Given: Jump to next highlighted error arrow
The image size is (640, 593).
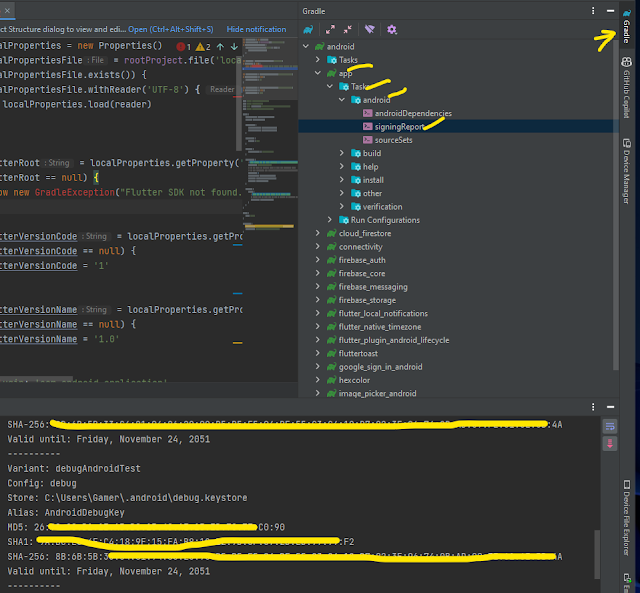Looking at the screenshot, I should [233, 46].
